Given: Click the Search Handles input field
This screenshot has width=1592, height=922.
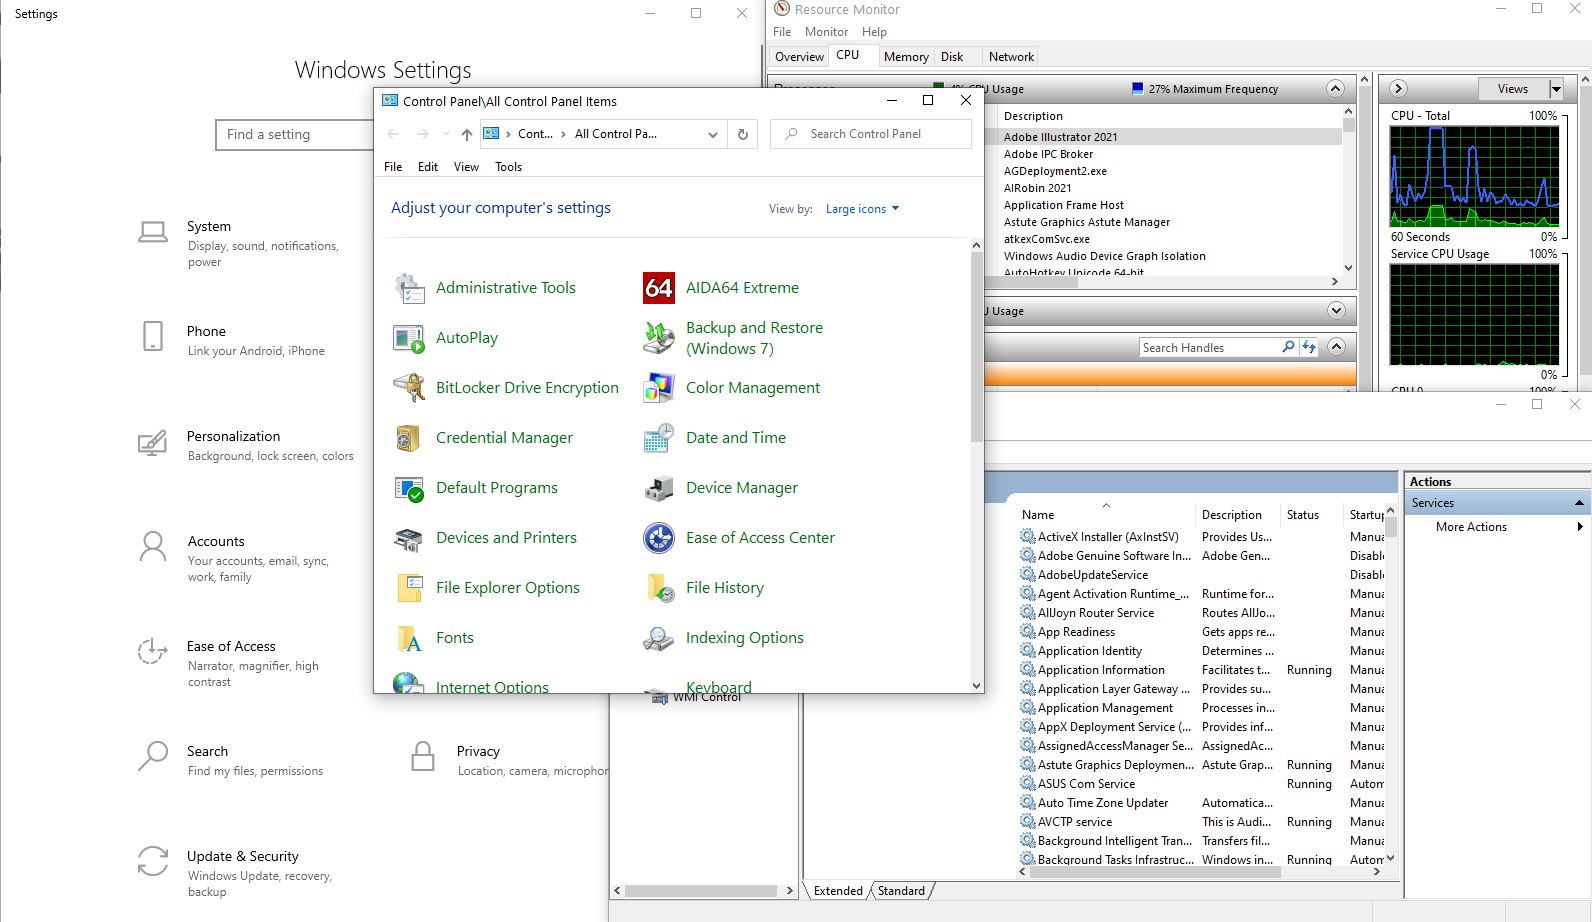Looking at the screenshot, I should 1210,348.
